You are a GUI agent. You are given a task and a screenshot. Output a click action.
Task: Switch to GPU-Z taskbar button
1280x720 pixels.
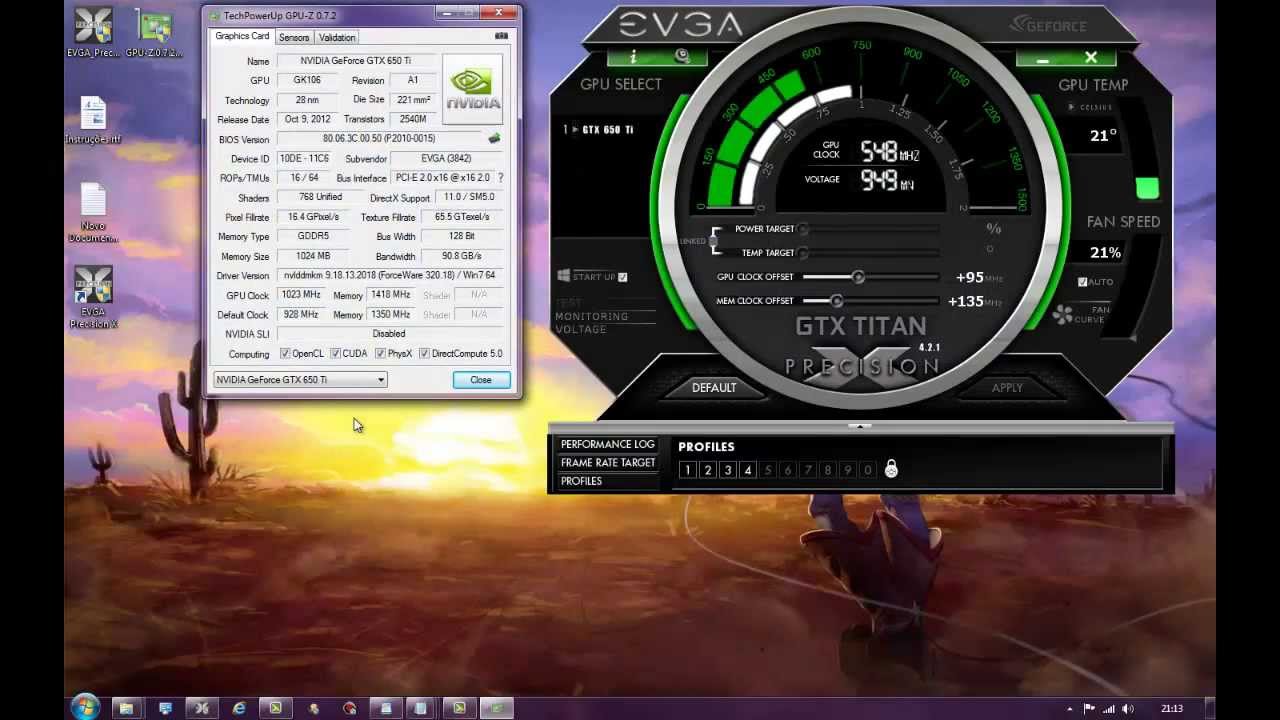[x=497, y=708]
